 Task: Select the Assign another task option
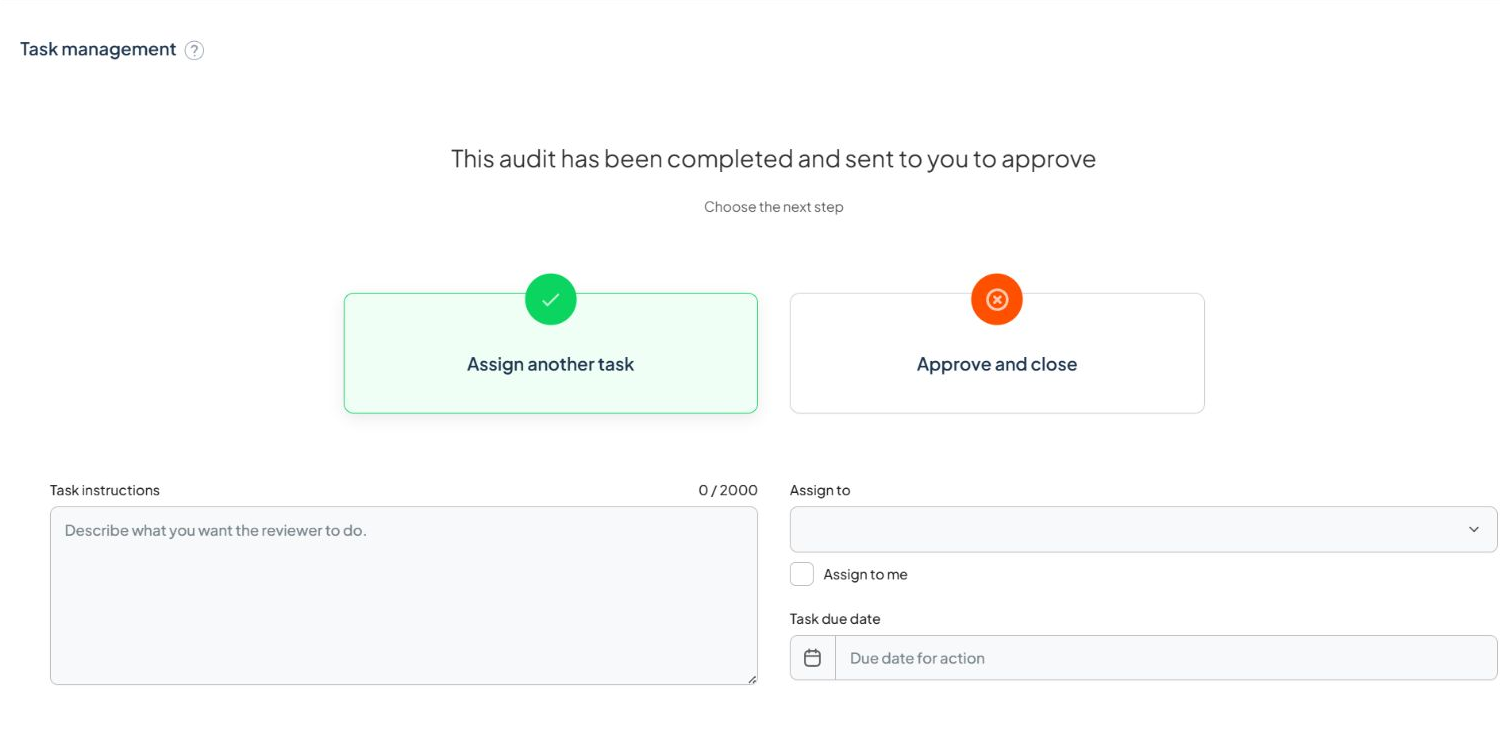(x=551, y=353)
